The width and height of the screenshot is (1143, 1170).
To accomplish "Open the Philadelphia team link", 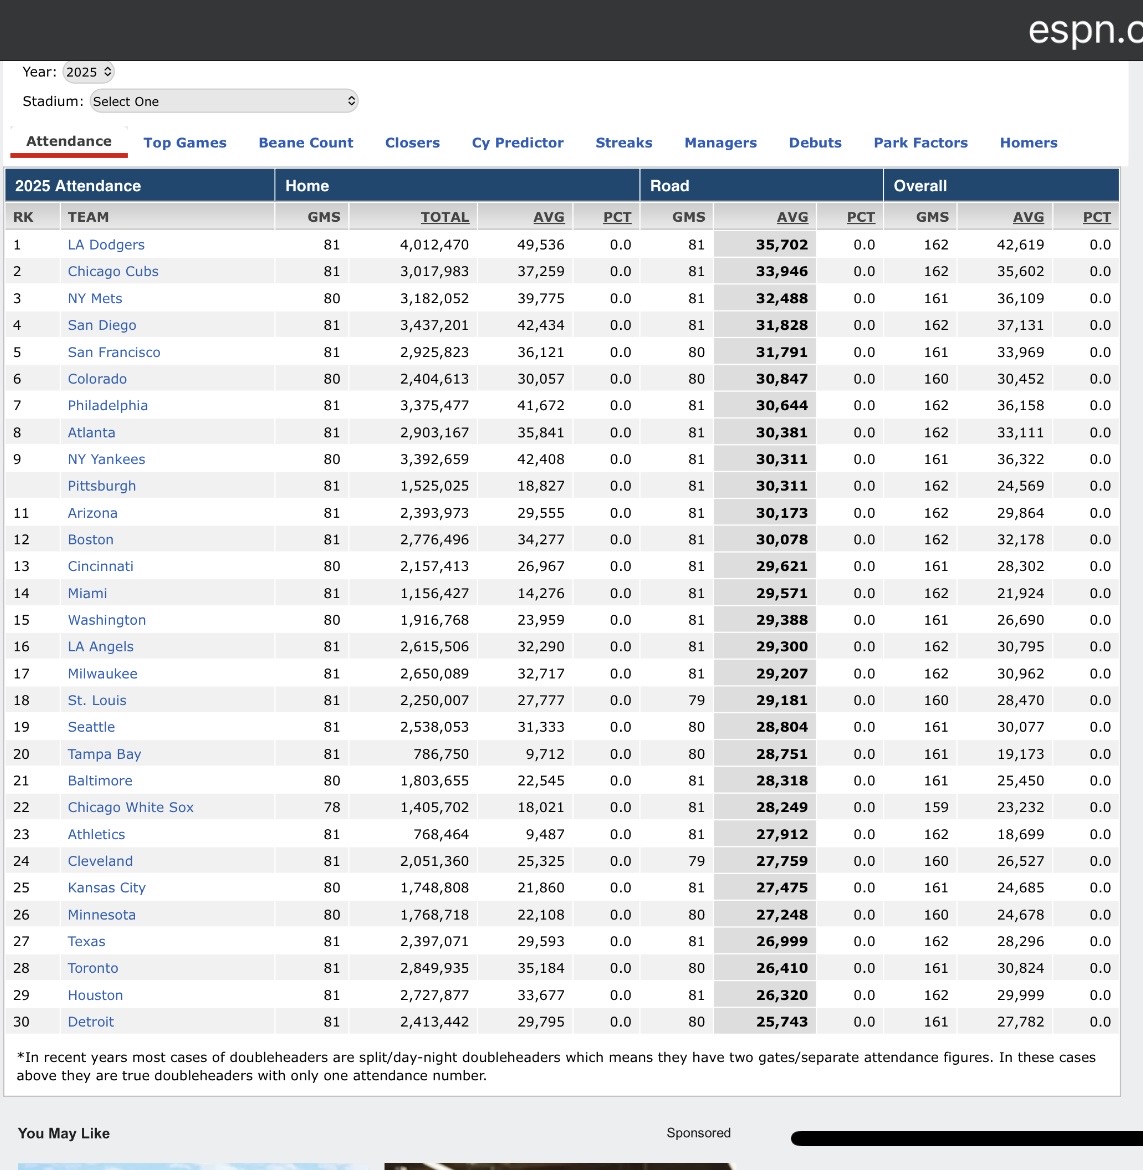I will tap(107, 406).
